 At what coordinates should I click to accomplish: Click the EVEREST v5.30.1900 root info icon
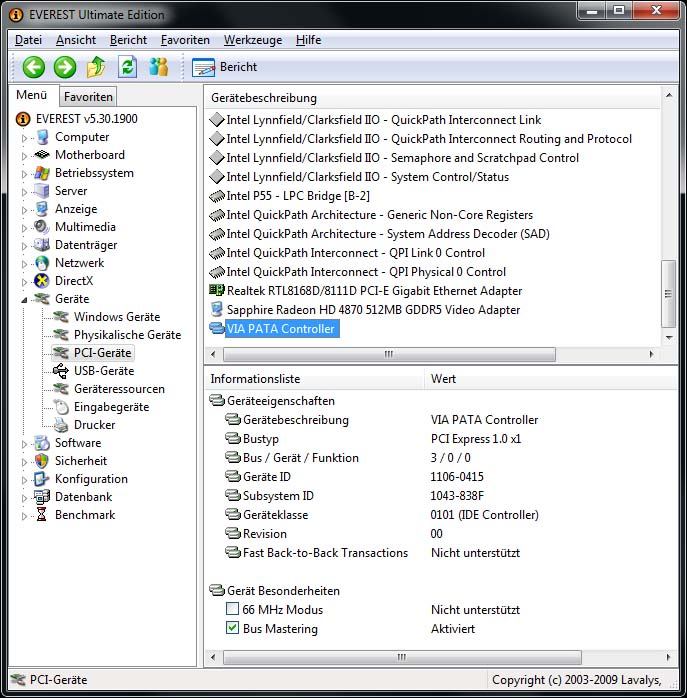click(x=23, y=119)
